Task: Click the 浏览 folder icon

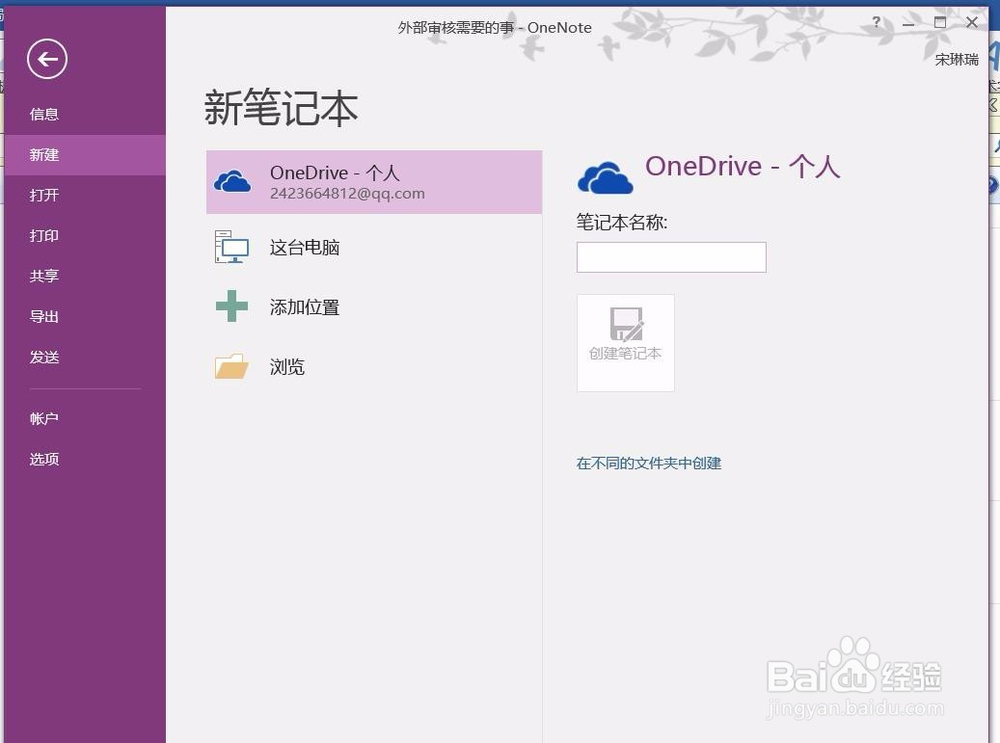Action: click(x=232, y=366)
